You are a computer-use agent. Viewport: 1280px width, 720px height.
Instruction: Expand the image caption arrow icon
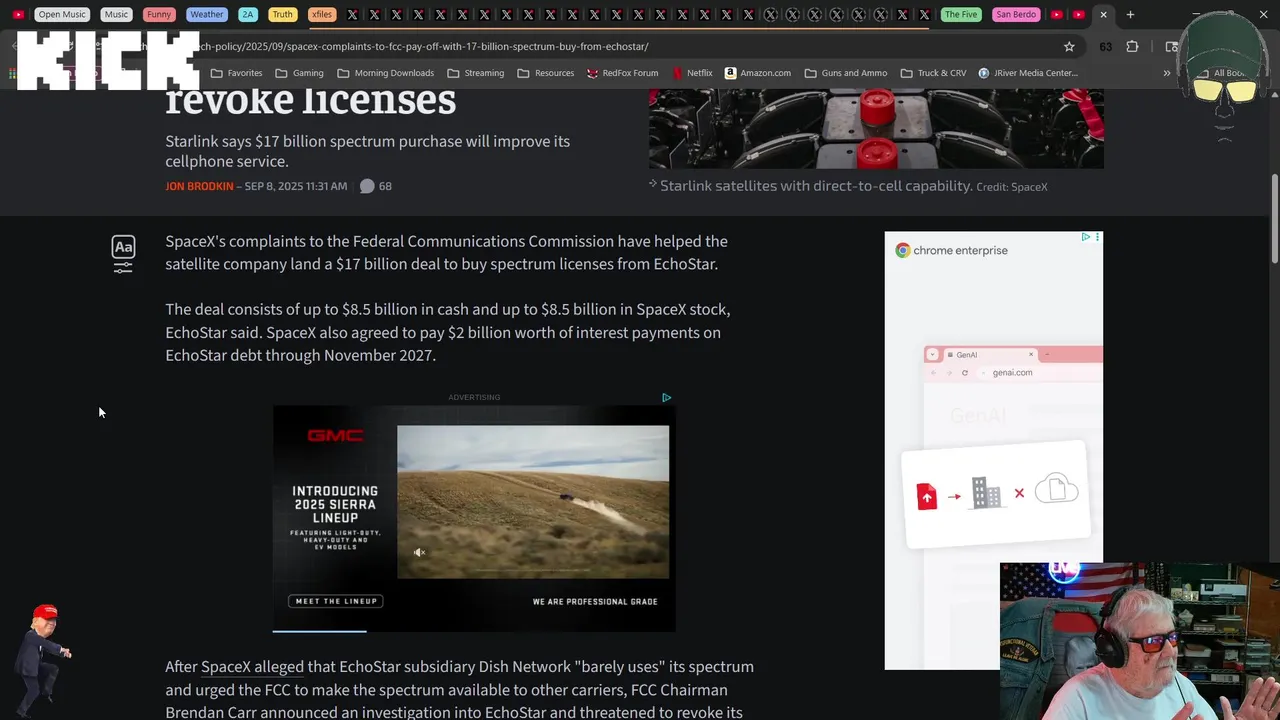point(653,184)
